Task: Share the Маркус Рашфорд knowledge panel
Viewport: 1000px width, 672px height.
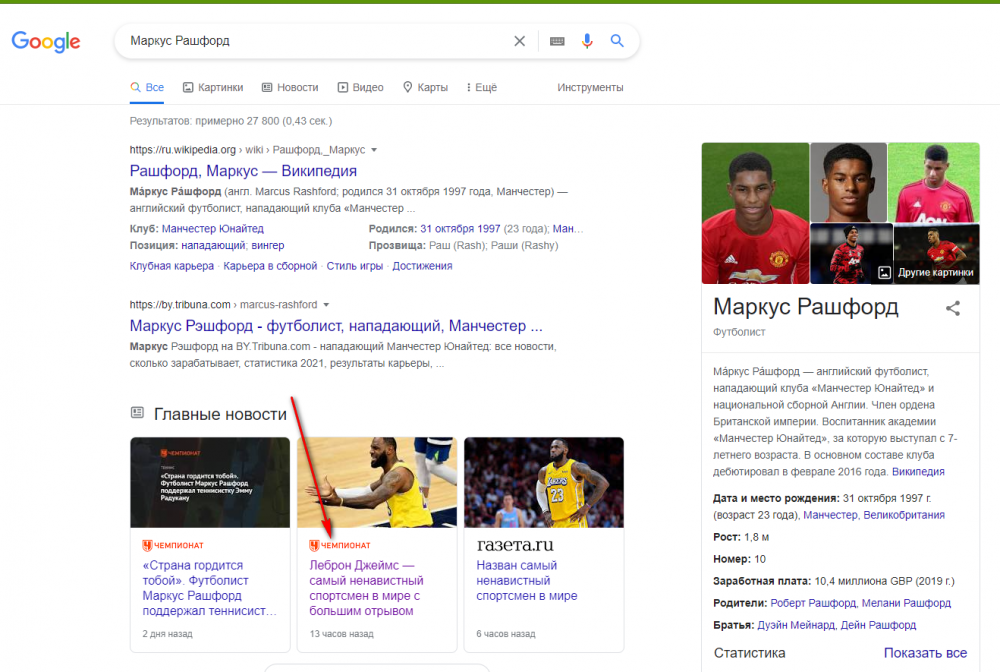Action: click(953, 308)
